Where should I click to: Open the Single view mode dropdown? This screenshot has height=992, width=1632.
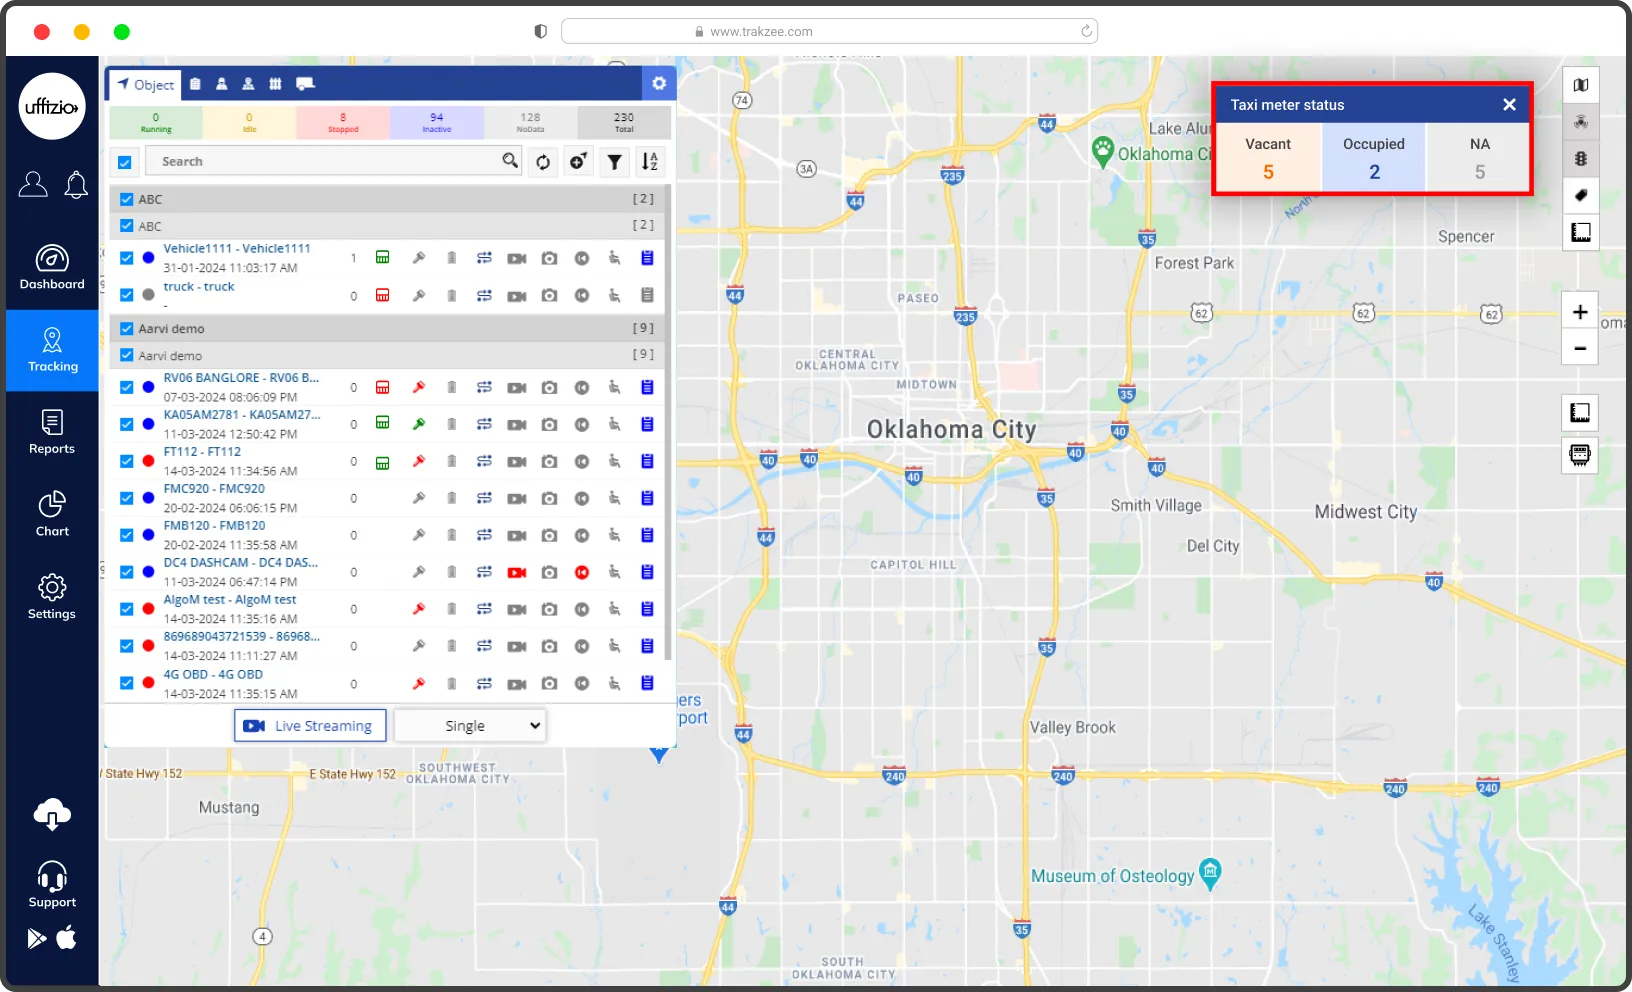(471, 726)
